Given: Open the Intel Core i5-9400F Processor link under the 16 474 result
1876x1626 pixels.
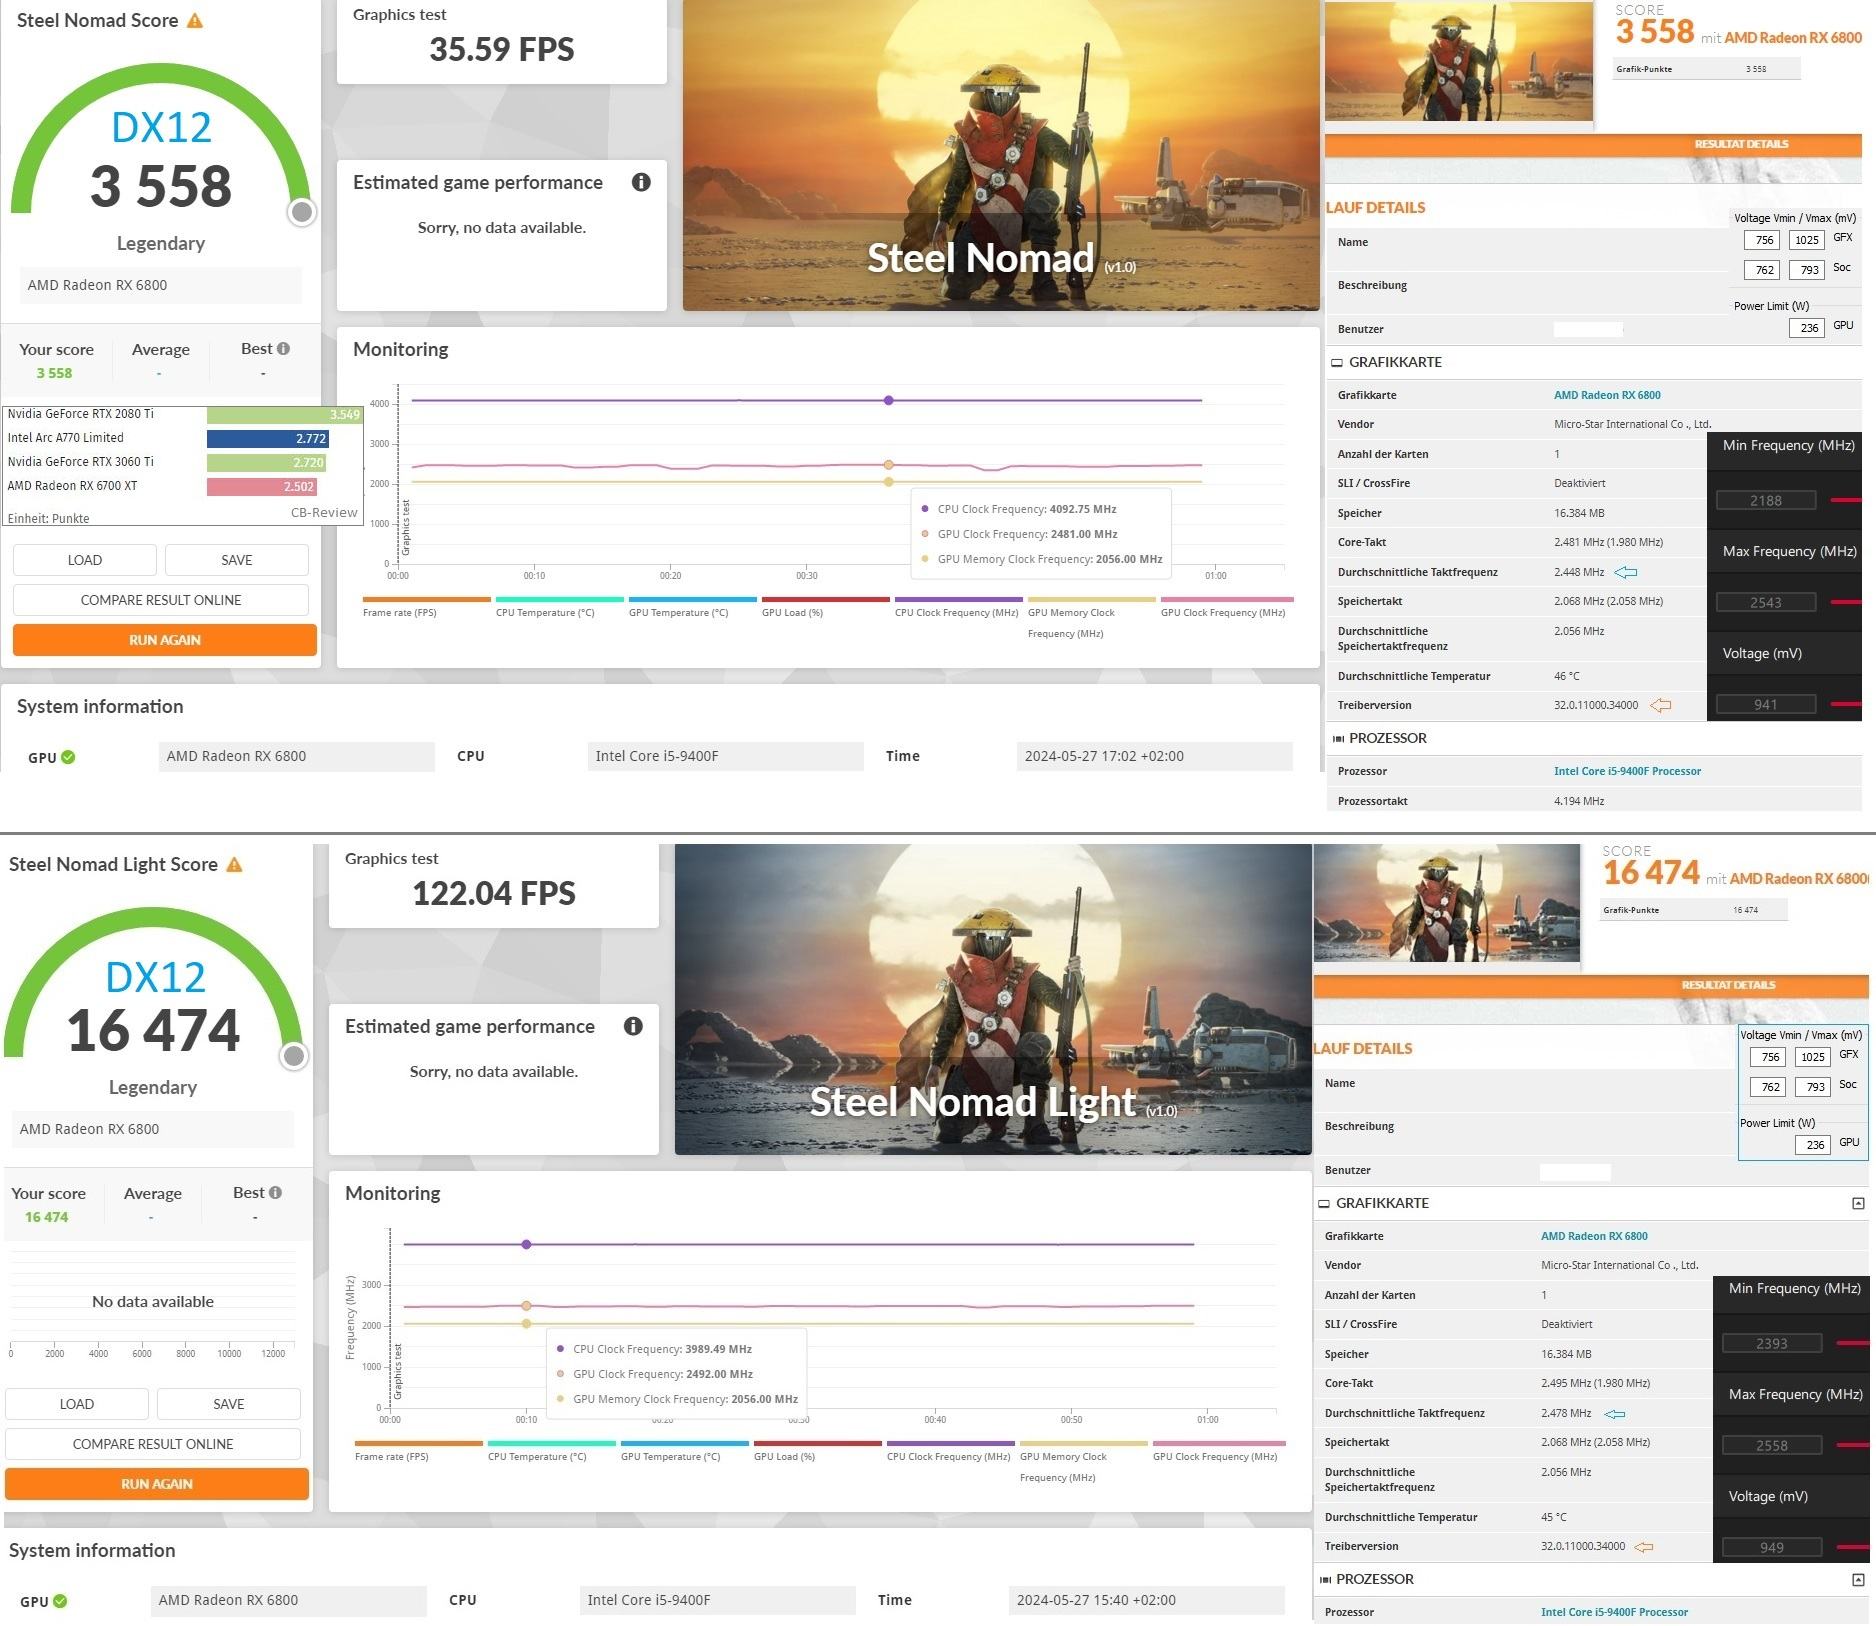Looking at the screenshot, I should click(1614, 1612).
